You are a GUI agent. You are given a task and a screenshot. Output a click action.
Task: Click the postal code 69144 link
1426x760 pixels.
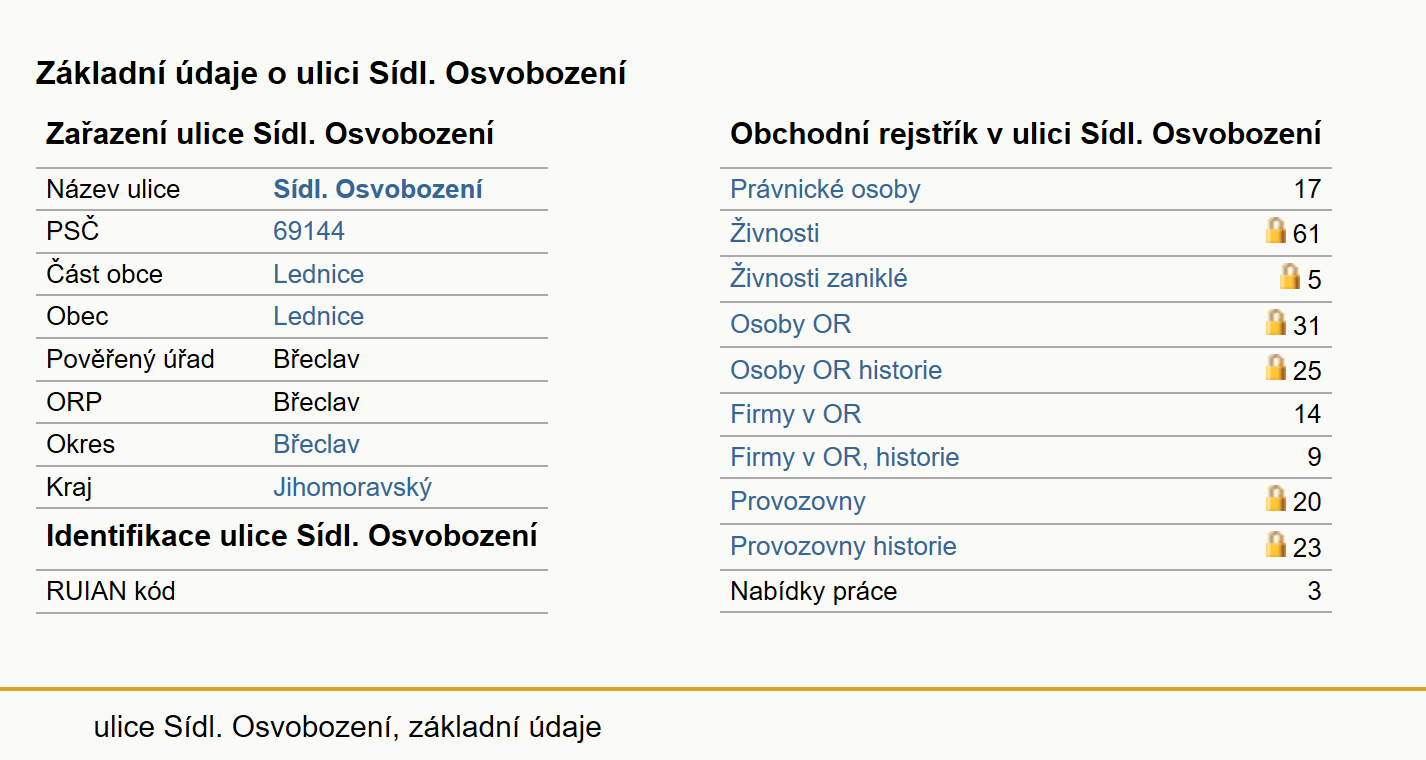pos(308,231)
